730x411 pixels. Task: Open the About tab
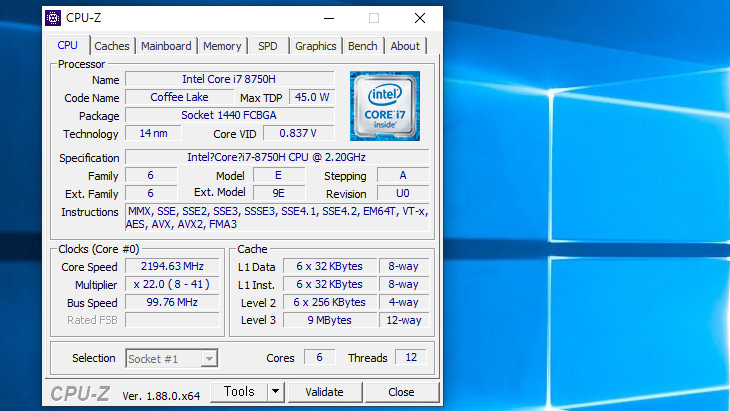point(405,46)
